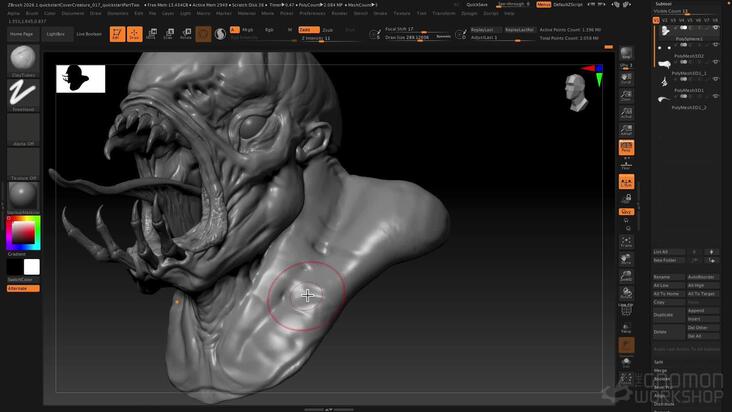The height and width of the screenshot is (412, 732).
Task: Click the Rename button
Action: pyautogui.click(x=669, y=277)
